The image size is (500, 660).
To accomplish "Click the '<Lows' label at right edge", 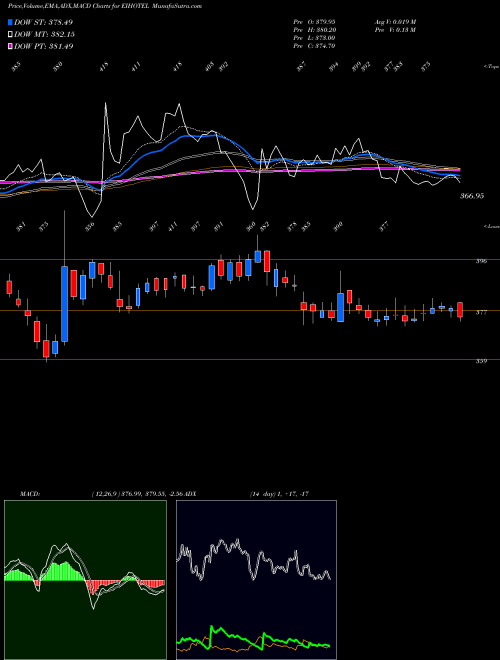I will (491, 226).
